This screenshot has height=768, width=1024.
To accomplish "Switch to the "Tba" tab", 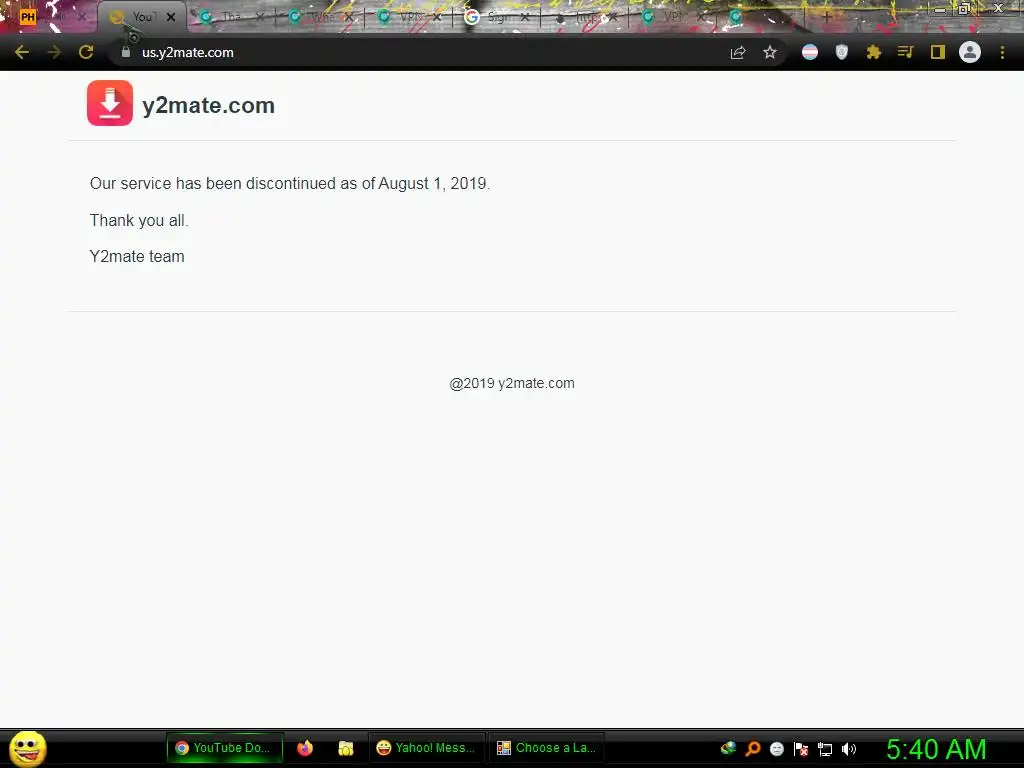I will tap(231, 17).
